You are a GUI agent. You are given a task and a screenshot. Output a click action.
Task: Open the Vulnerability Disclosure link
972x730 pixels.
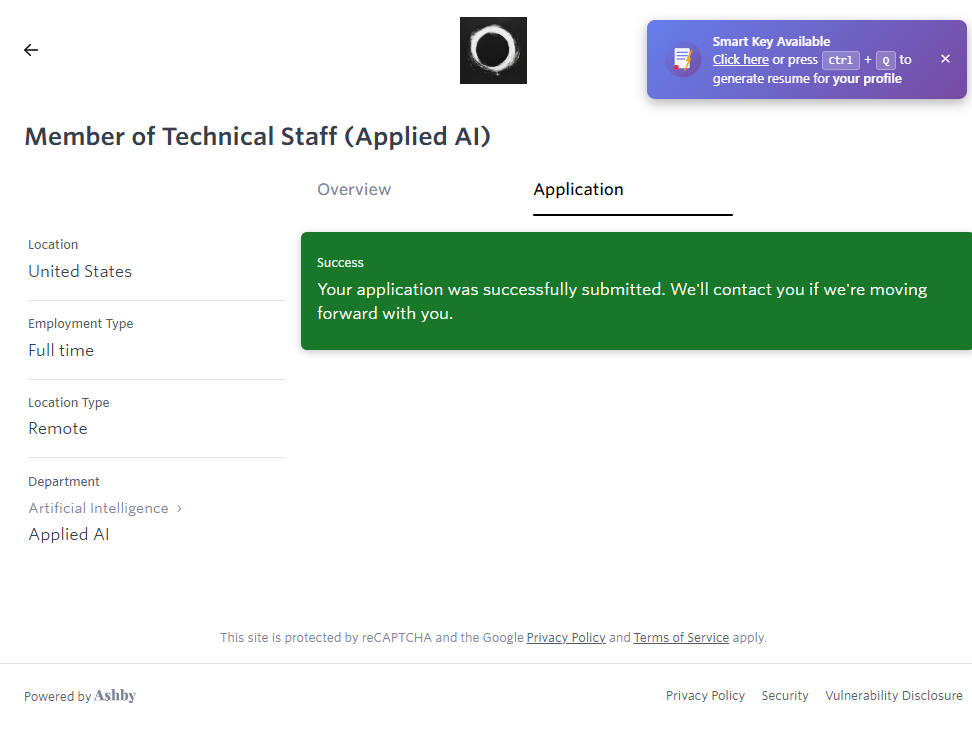click(893, 696)
